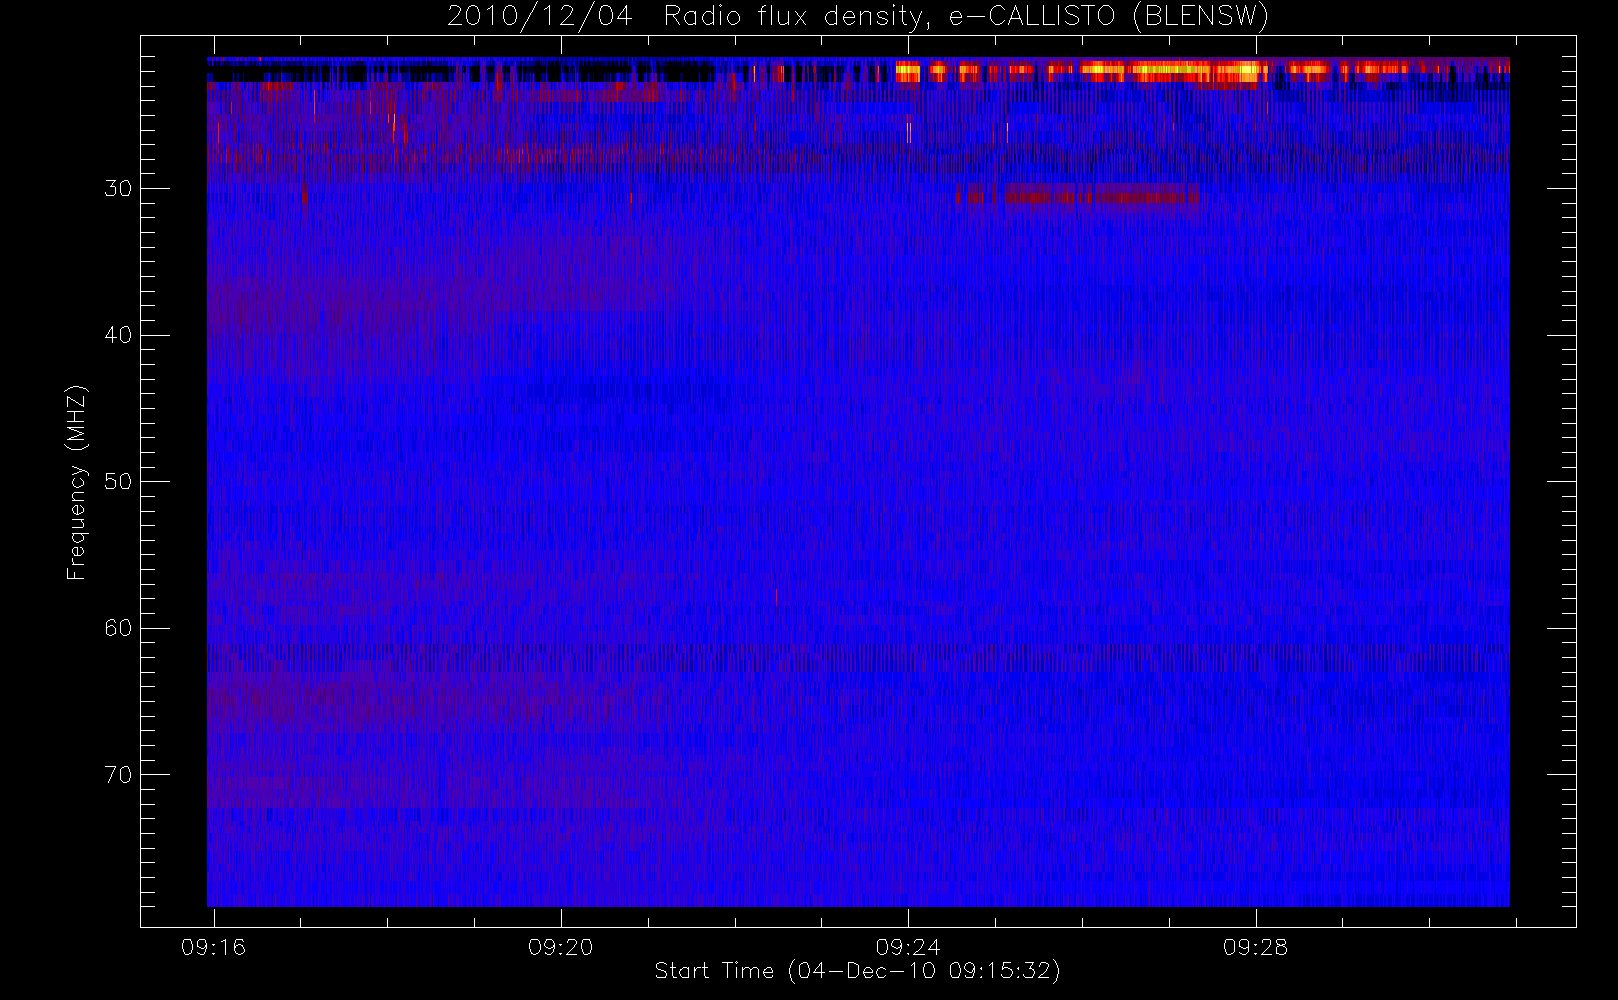Click the 30 MHz frequency tick label
The height and width of the screenshot is (1000, 1618).
(x=118, y=188)
